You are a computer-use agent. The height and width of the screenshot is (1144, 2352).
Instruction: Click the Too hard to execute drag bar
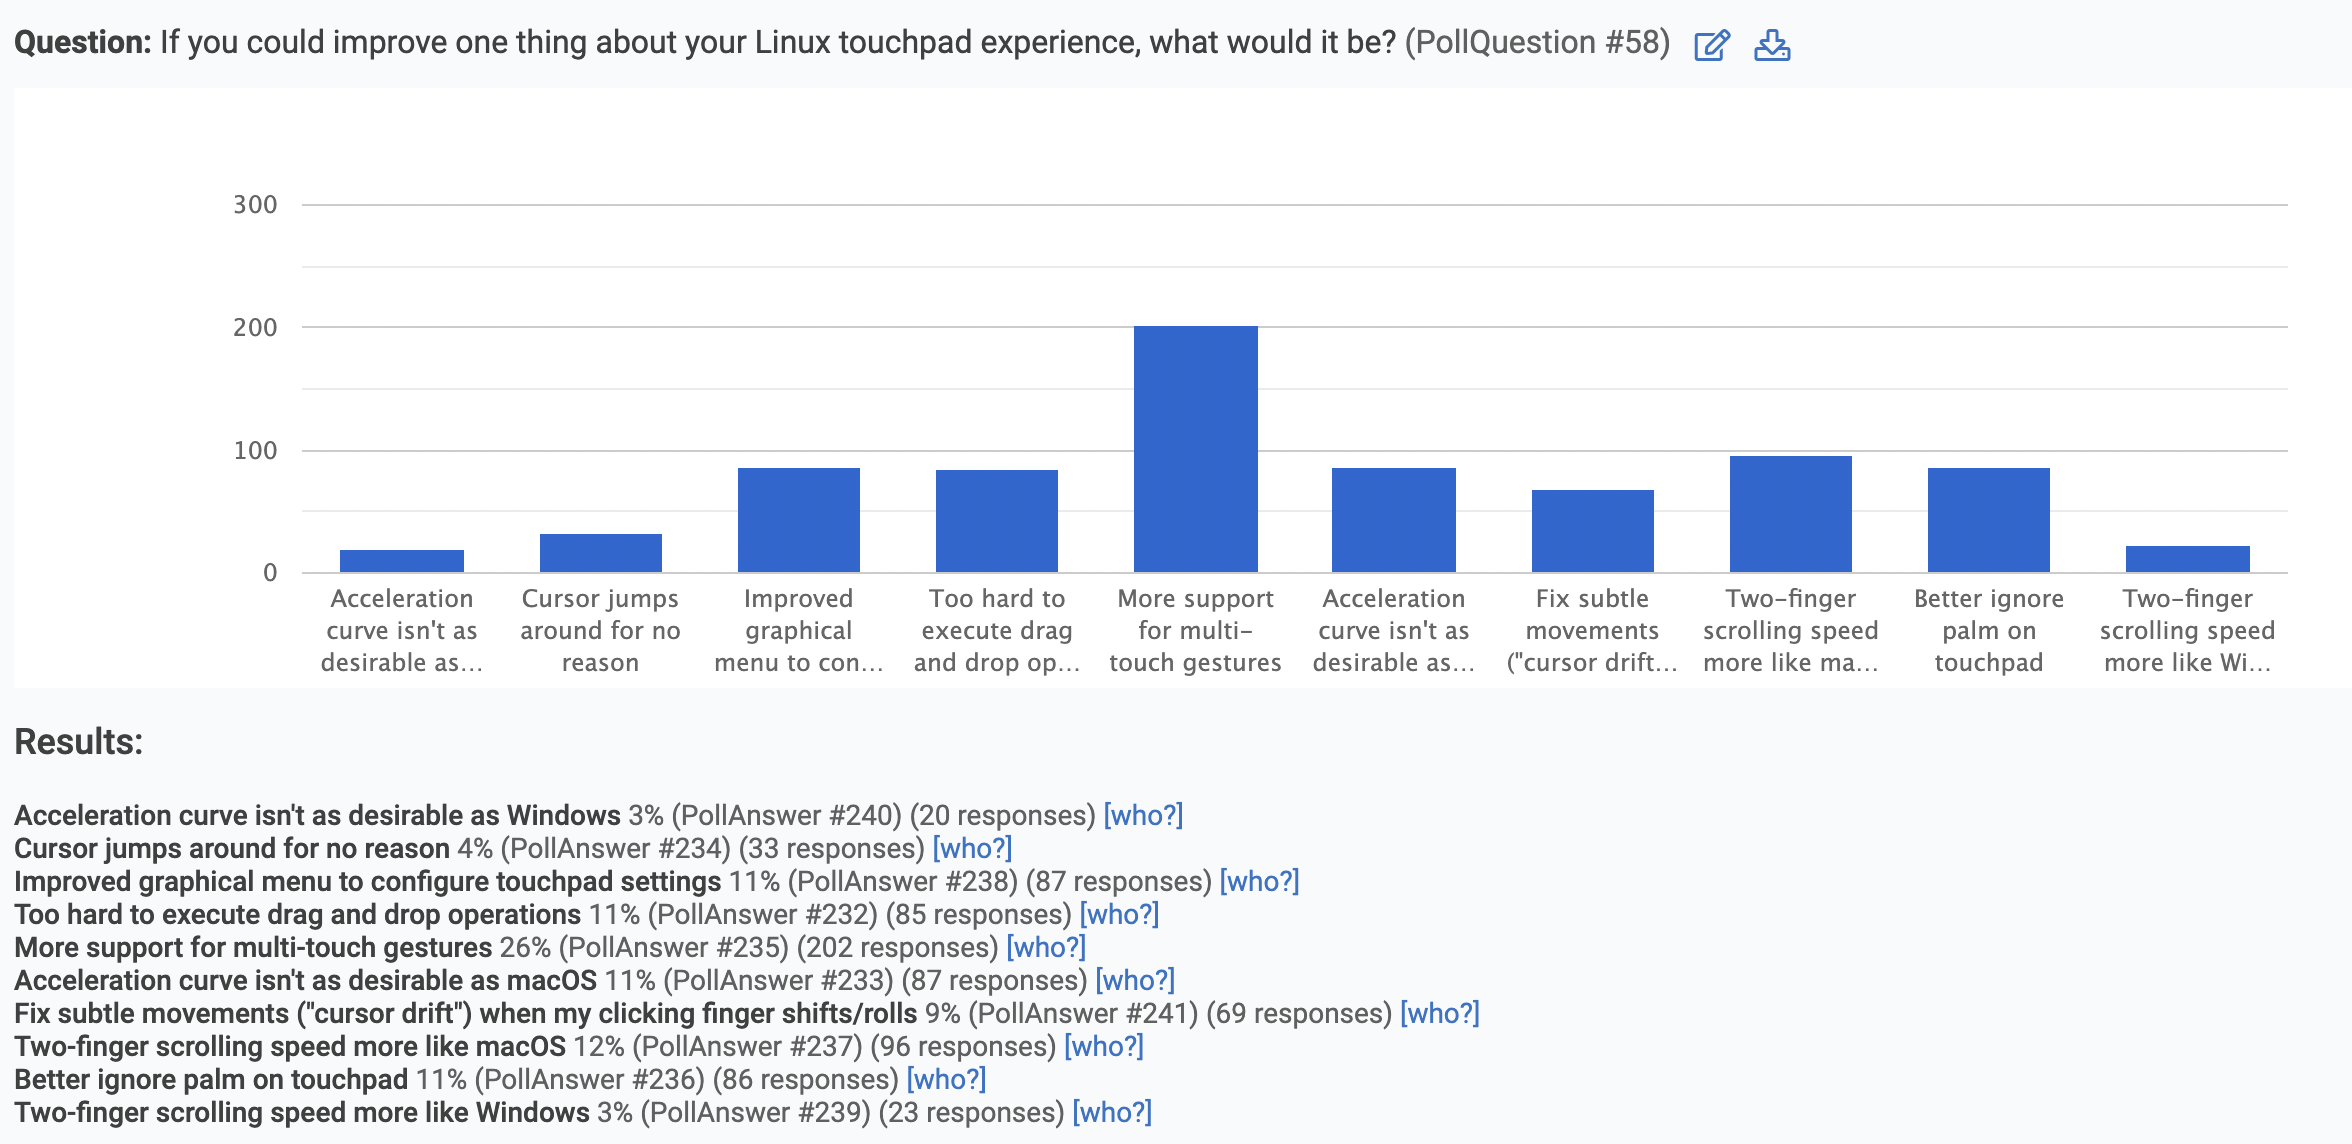coord(996,521)
